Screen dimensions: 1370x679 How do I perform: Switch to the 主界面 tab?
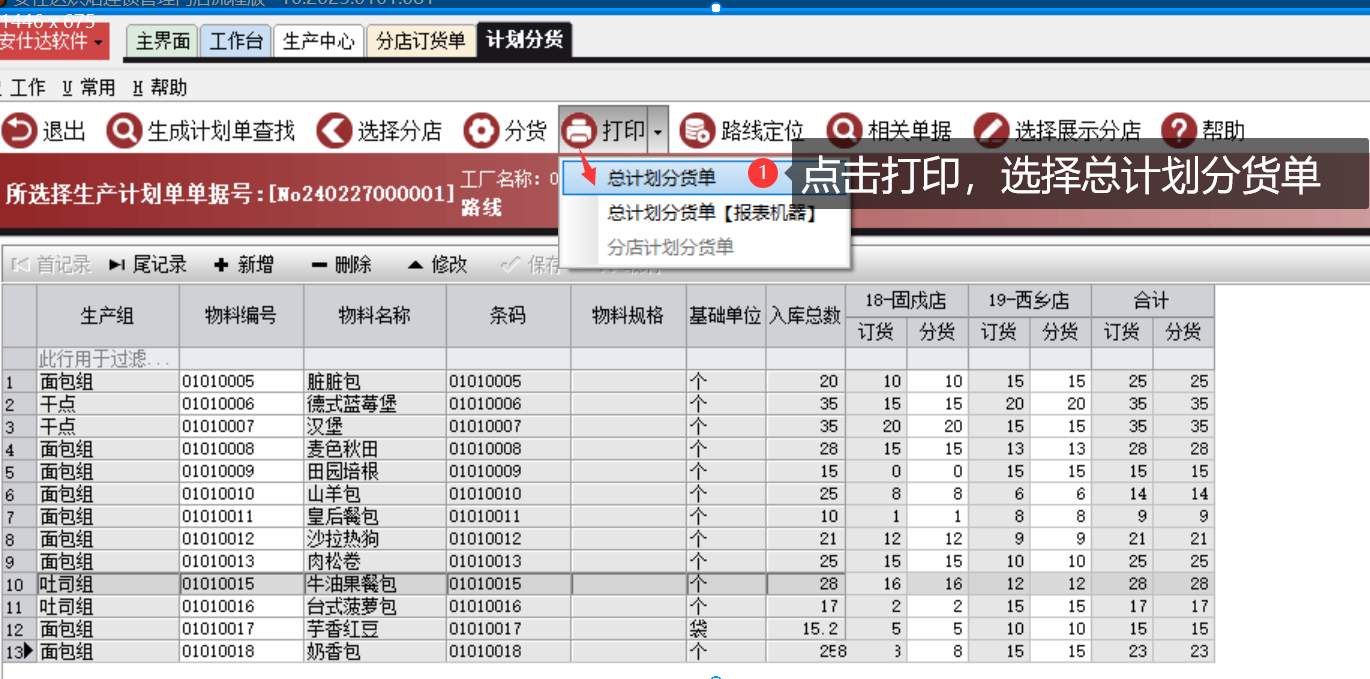[x=162, y=41]
